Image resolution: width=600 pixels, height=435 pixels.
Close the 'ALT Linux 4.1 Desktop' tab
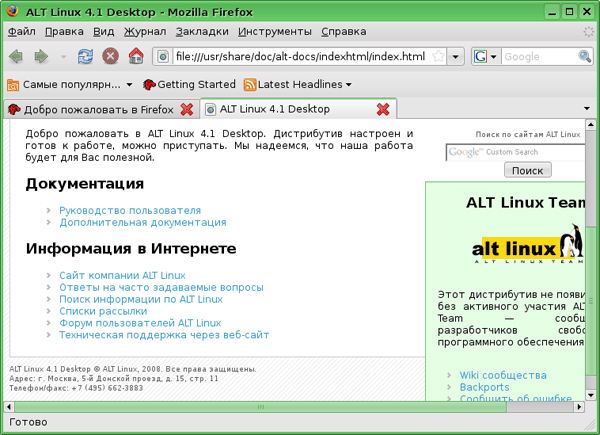[383, 109]
